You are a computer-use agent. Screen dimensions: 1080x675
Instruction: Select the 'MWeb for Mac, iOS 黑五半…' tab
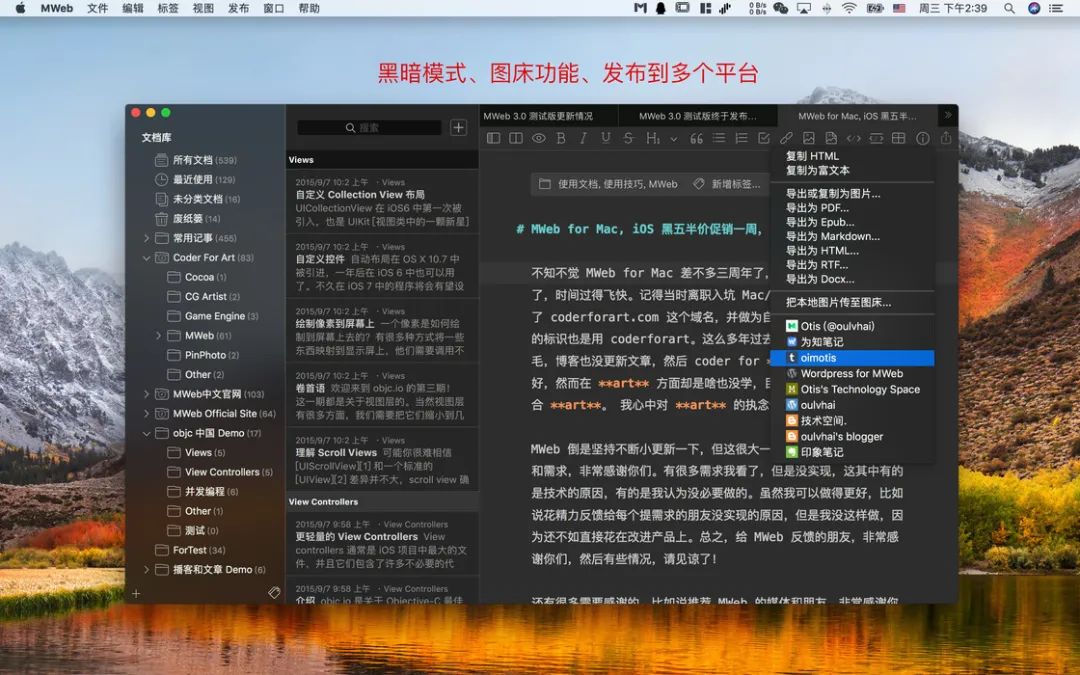[x=858, y=116]
